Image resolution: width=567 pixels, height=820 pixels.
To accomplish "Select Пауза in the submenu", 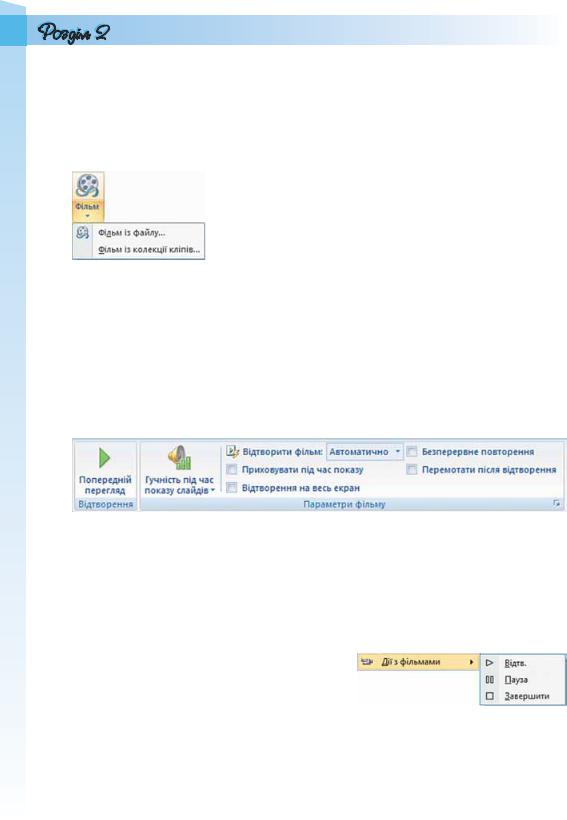I will click(x=523, y=680).
